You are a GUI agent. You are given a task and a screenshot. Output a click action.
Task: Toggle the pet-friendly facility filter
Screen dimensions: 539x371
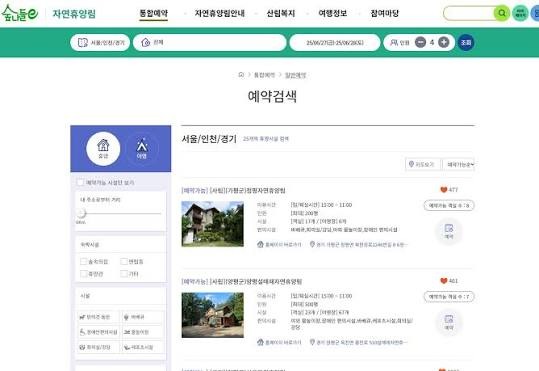tap(99, 317)
